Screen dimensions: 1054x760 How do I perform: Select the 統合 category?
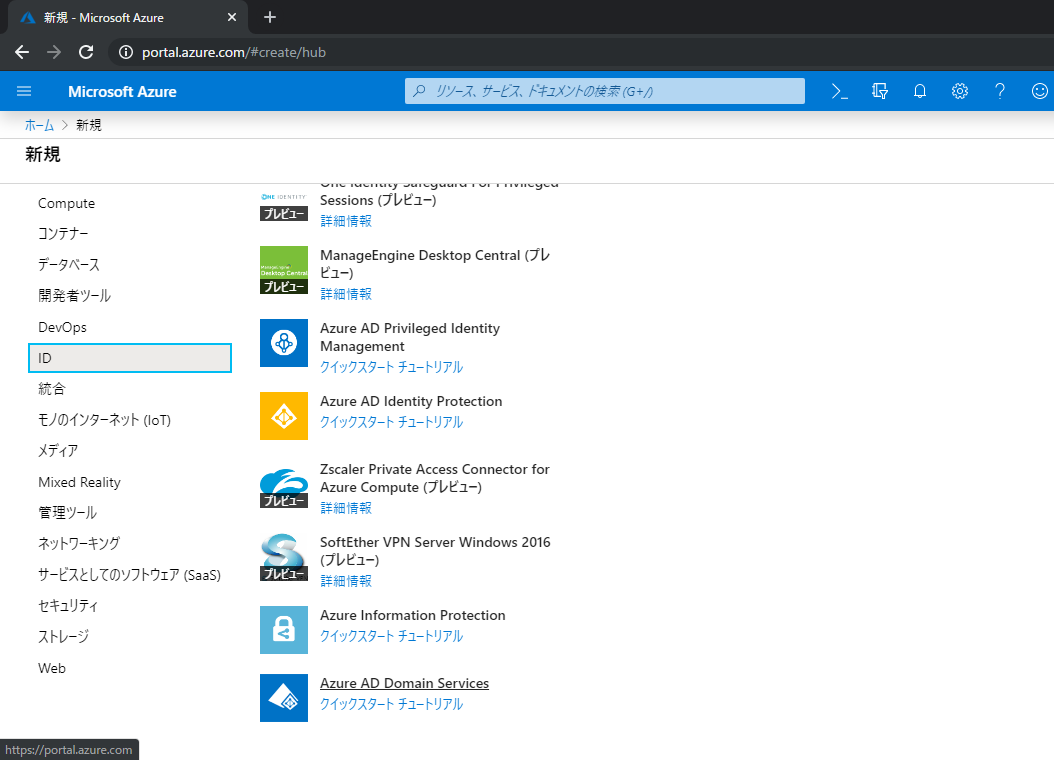[52, 389]
